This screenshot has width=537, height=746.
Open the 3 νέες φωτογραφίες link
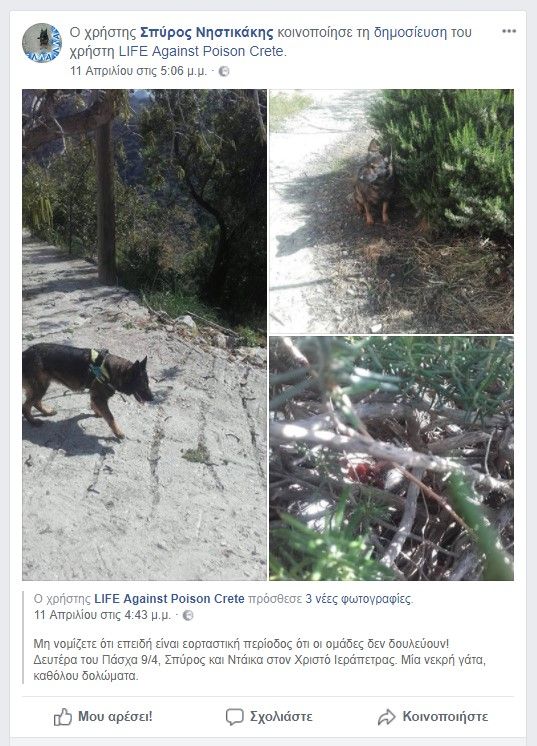tap(358, 599)
